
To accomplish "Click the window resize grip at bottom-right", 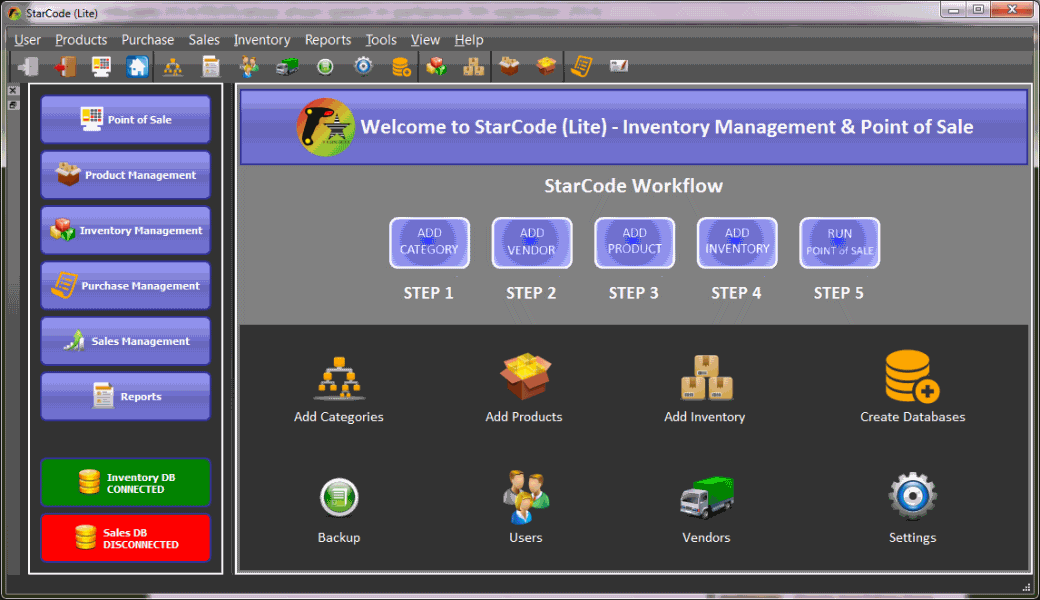I will (1027, 587).
